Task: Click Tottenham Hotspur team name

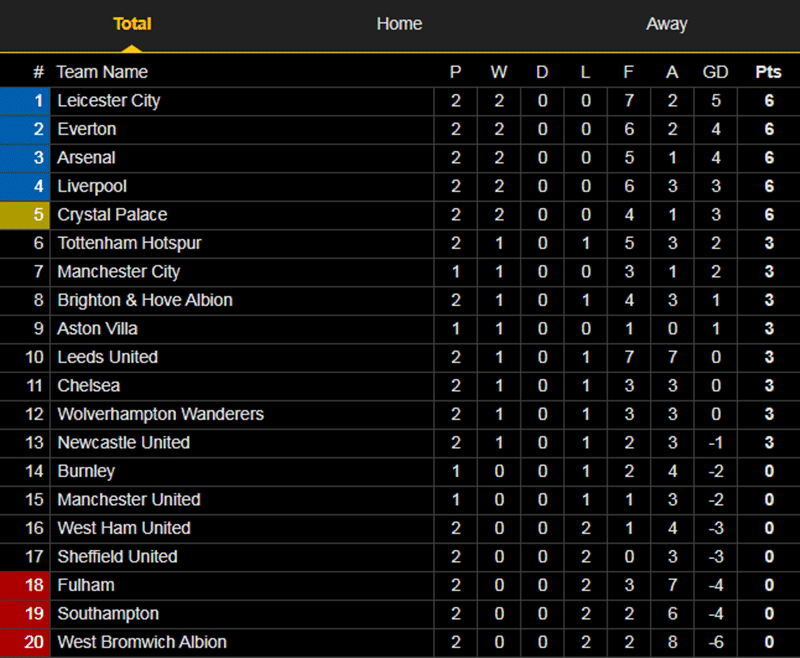Action: [129, 243]
